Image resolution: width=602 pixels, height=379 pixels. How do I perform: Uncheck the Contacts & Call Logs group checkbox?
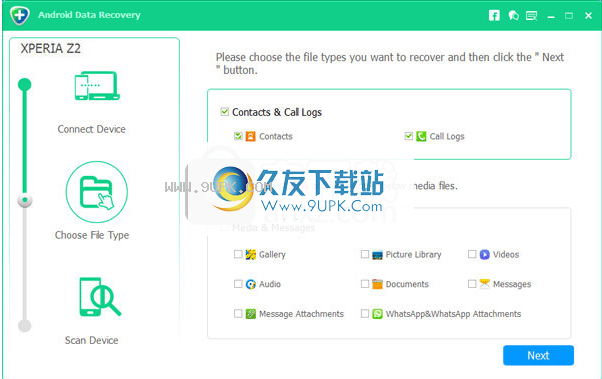[225, 112]
